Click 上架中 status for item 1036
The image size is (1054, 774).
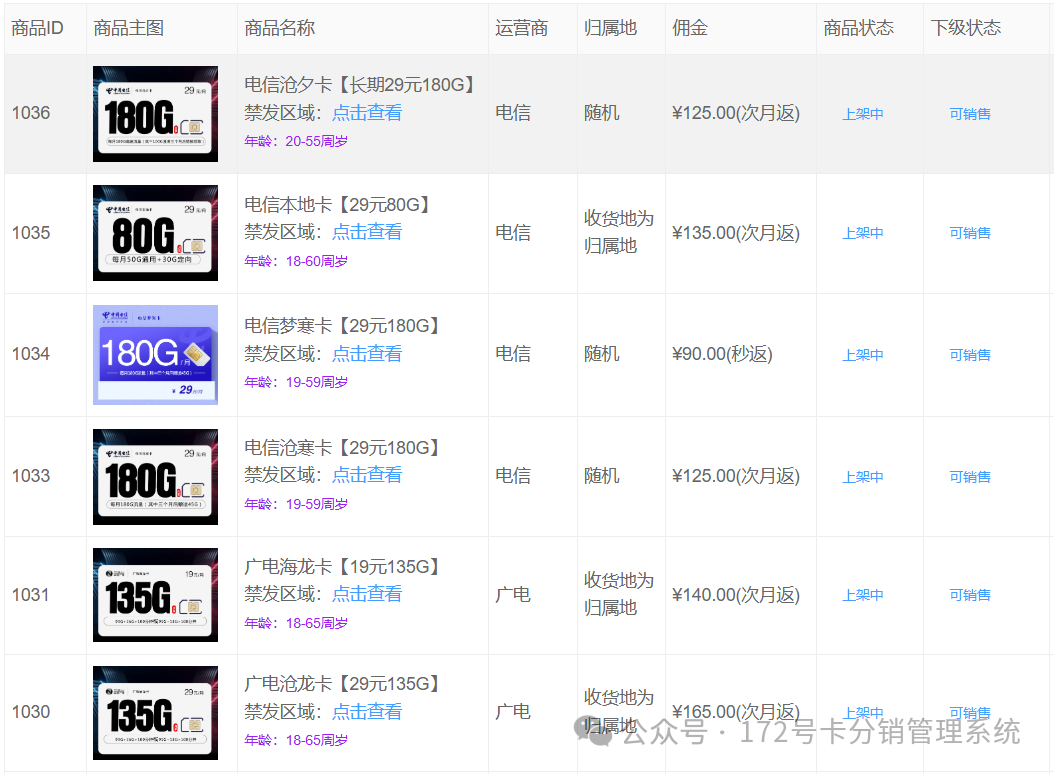coord(863,114)
